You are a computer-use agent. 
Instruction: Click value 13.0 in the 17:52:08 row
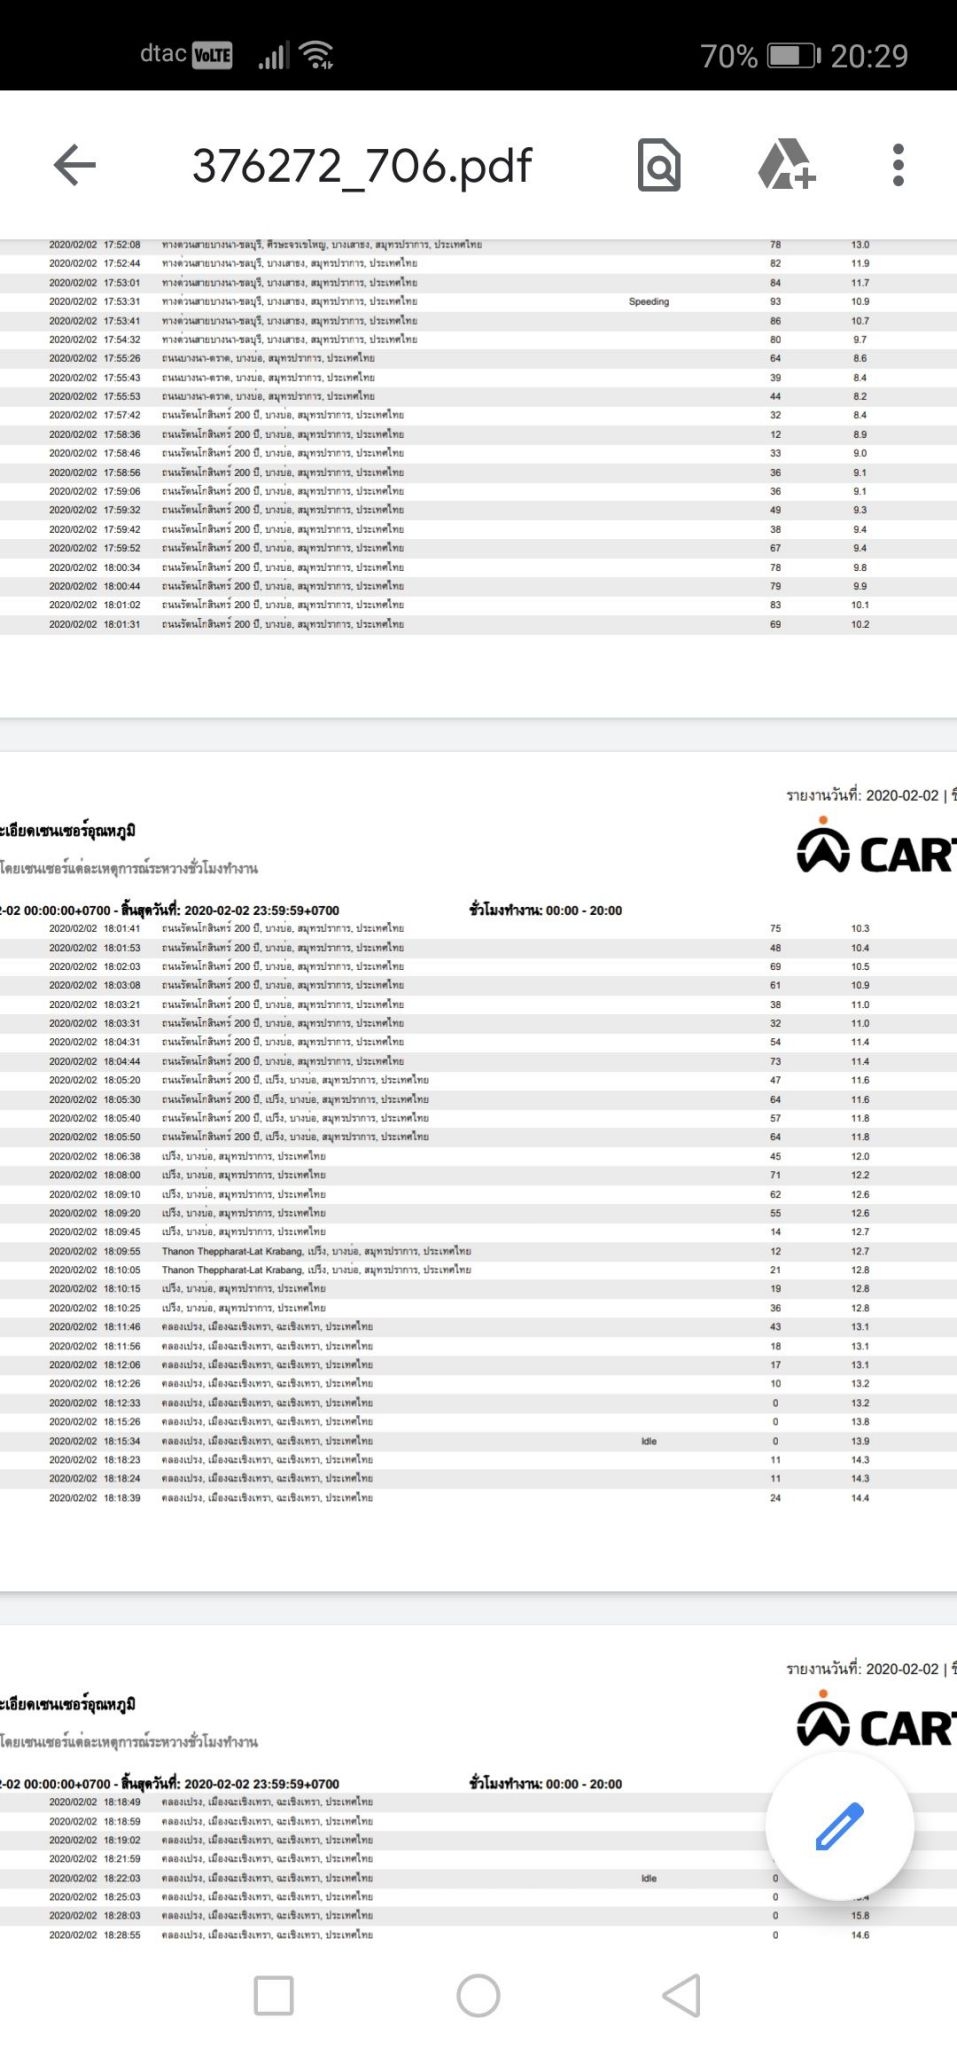(860, 244)
